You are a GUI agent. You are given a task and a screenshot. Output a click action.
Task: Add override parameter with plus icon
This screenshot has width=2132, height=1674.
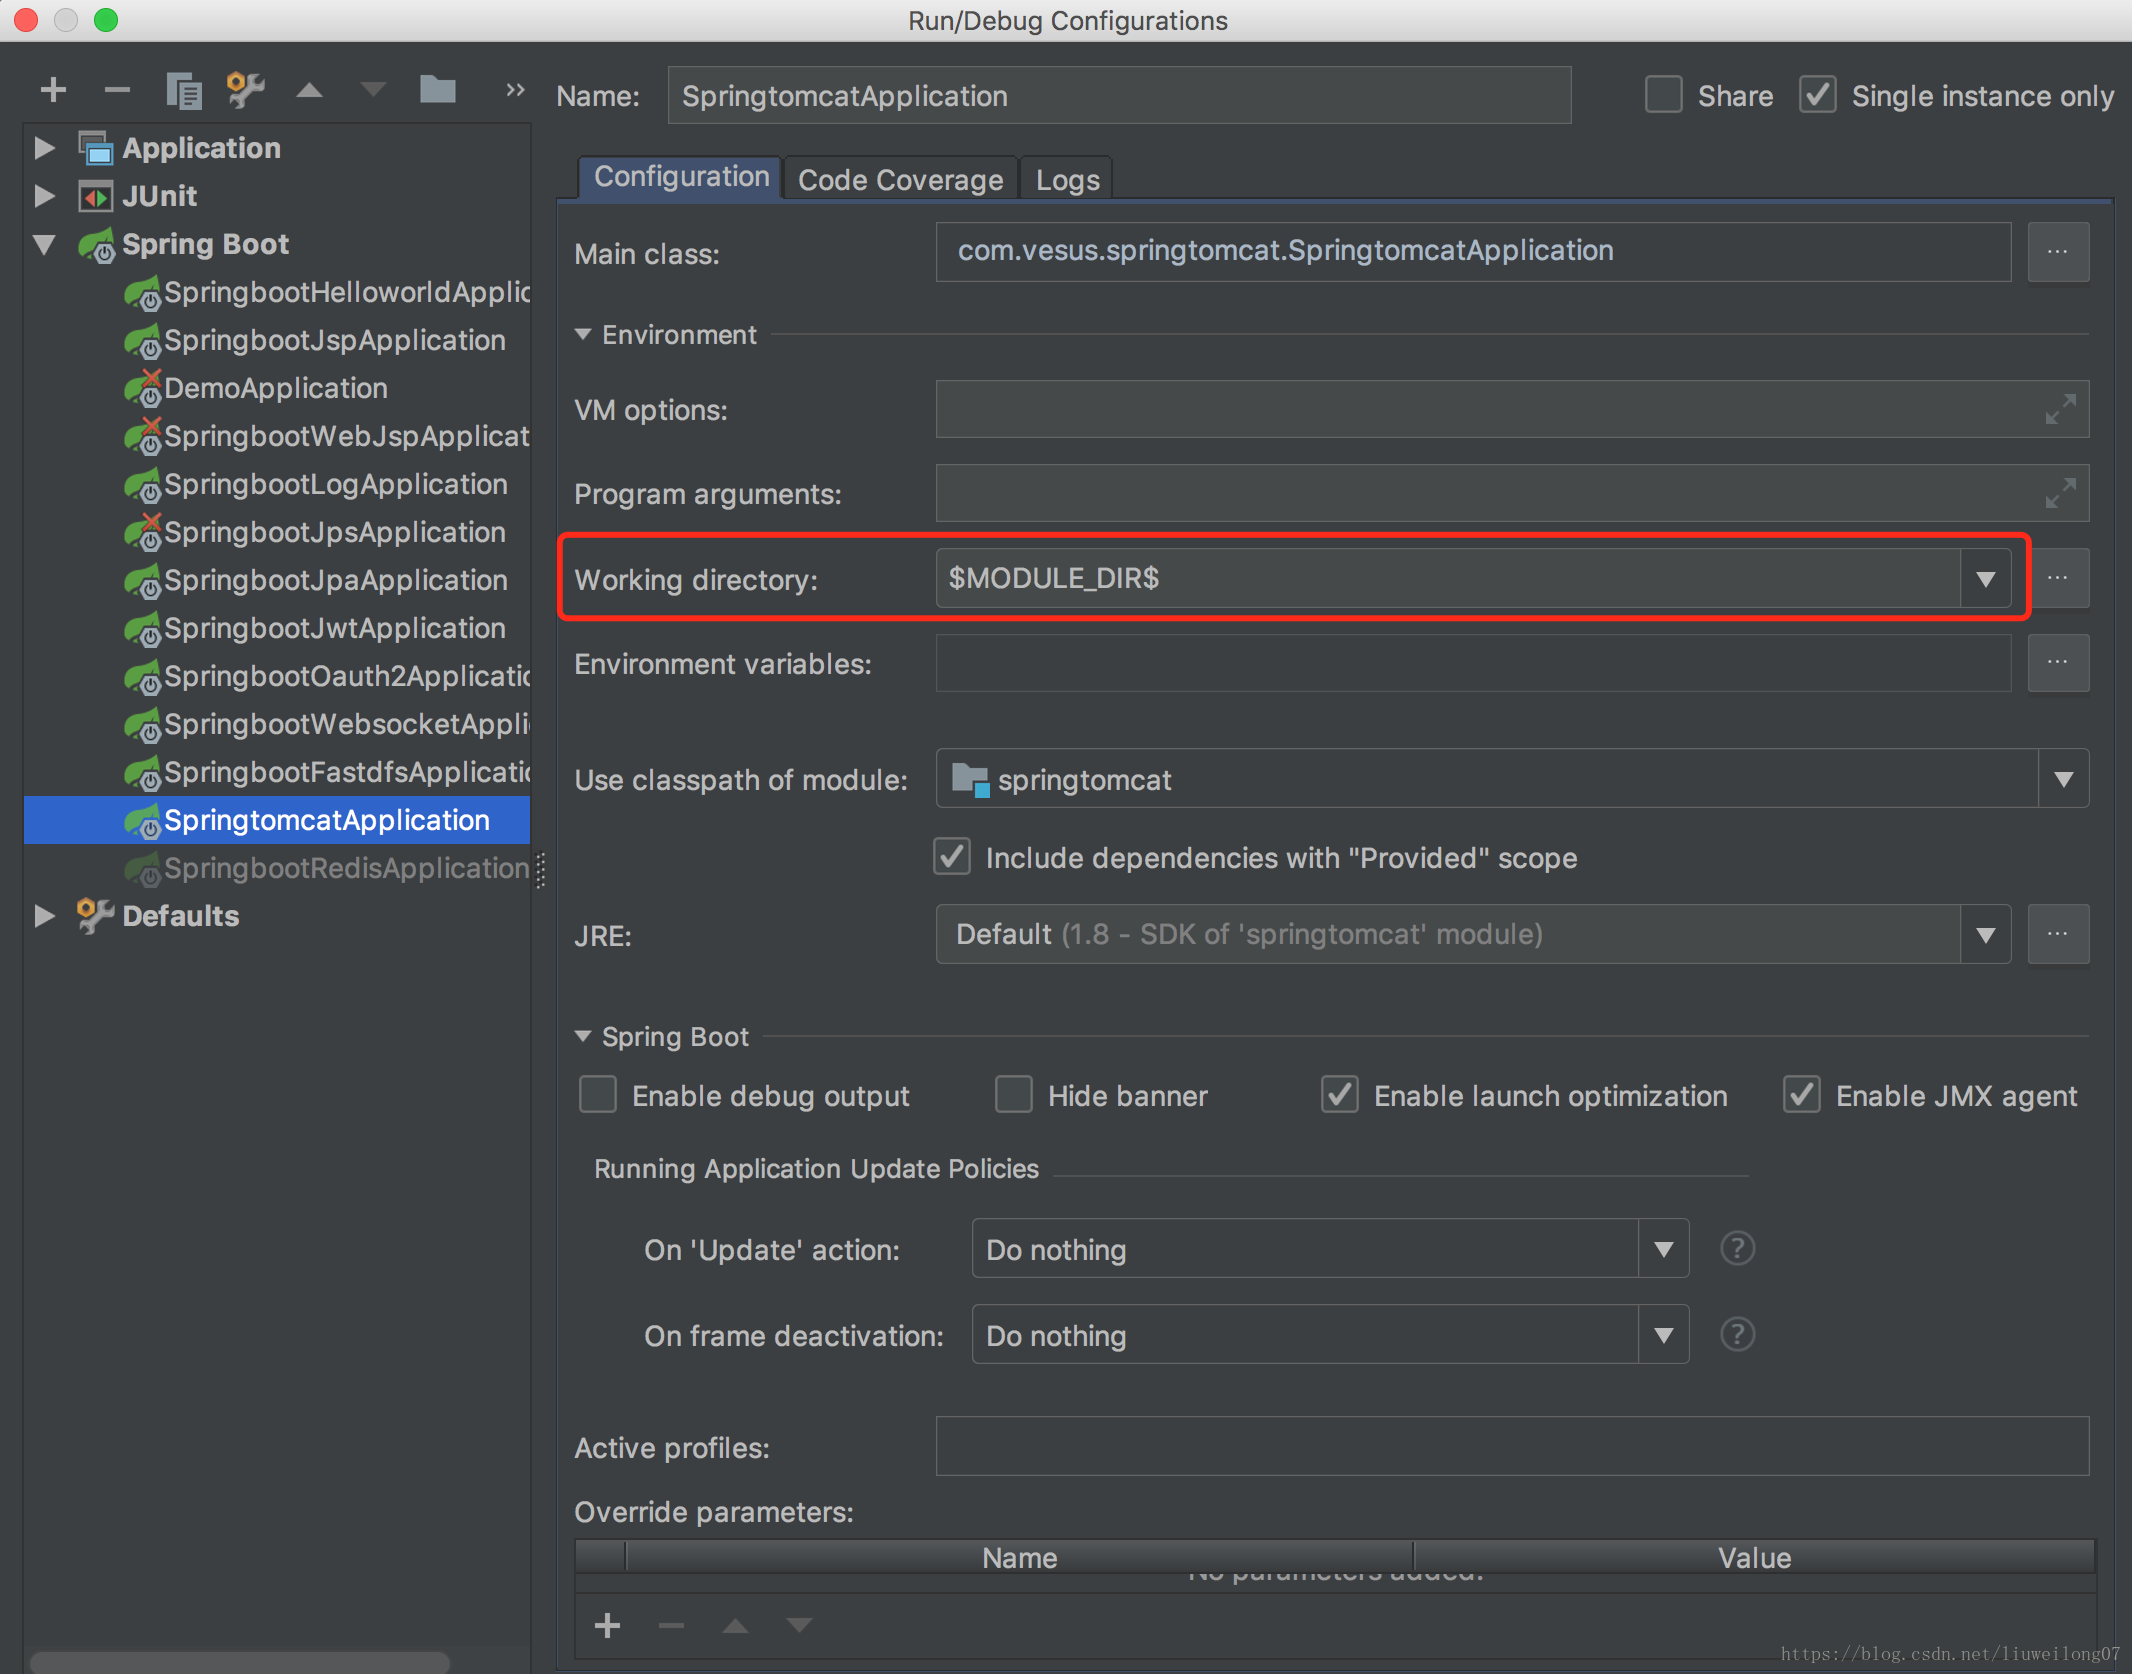coord(607,1625)
